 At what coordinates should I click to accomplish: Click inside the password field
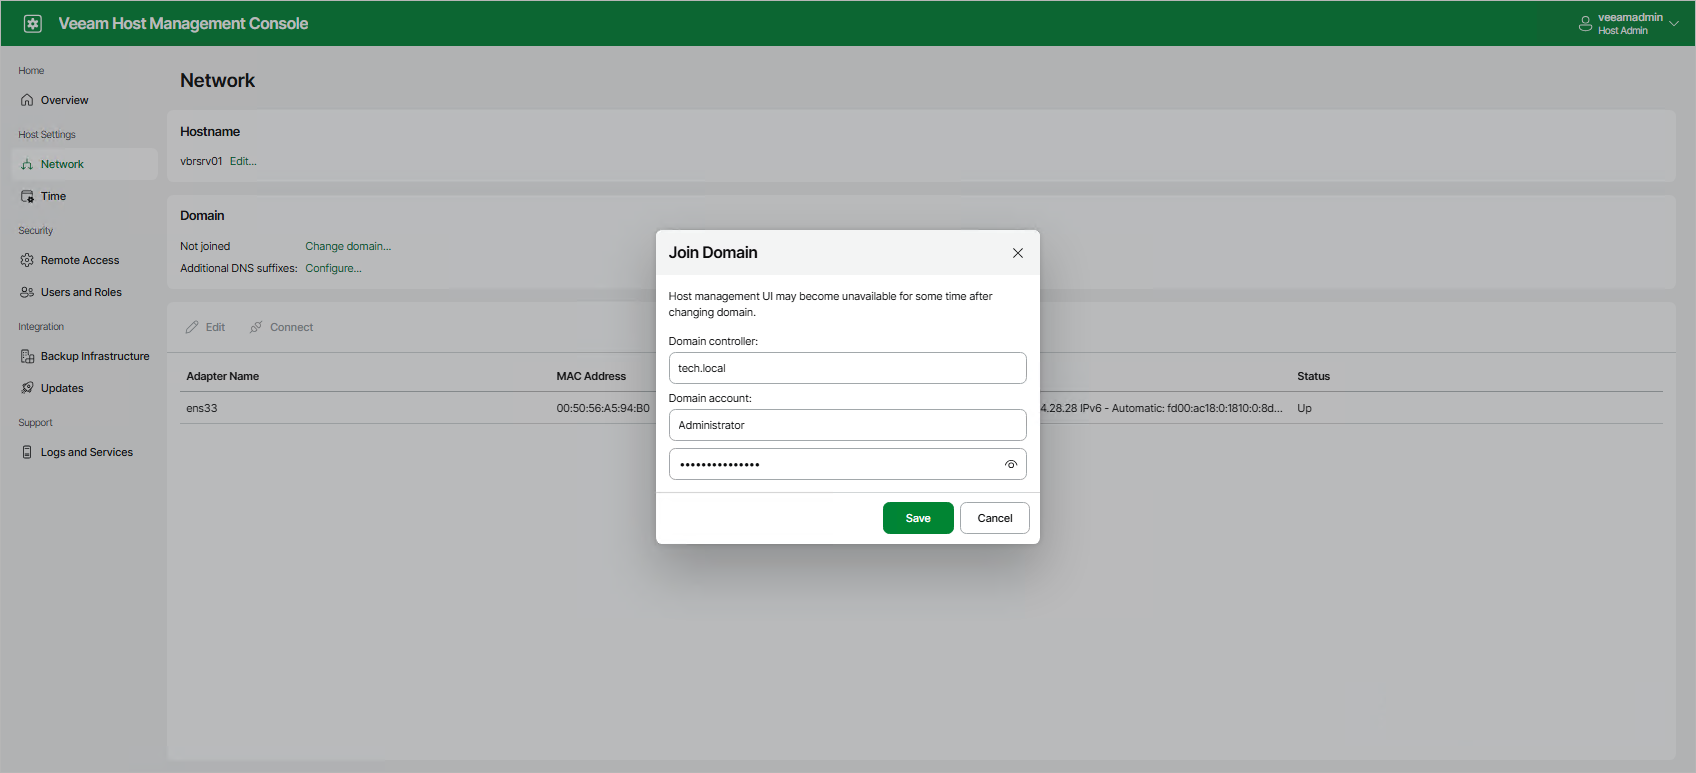[835, 464]
